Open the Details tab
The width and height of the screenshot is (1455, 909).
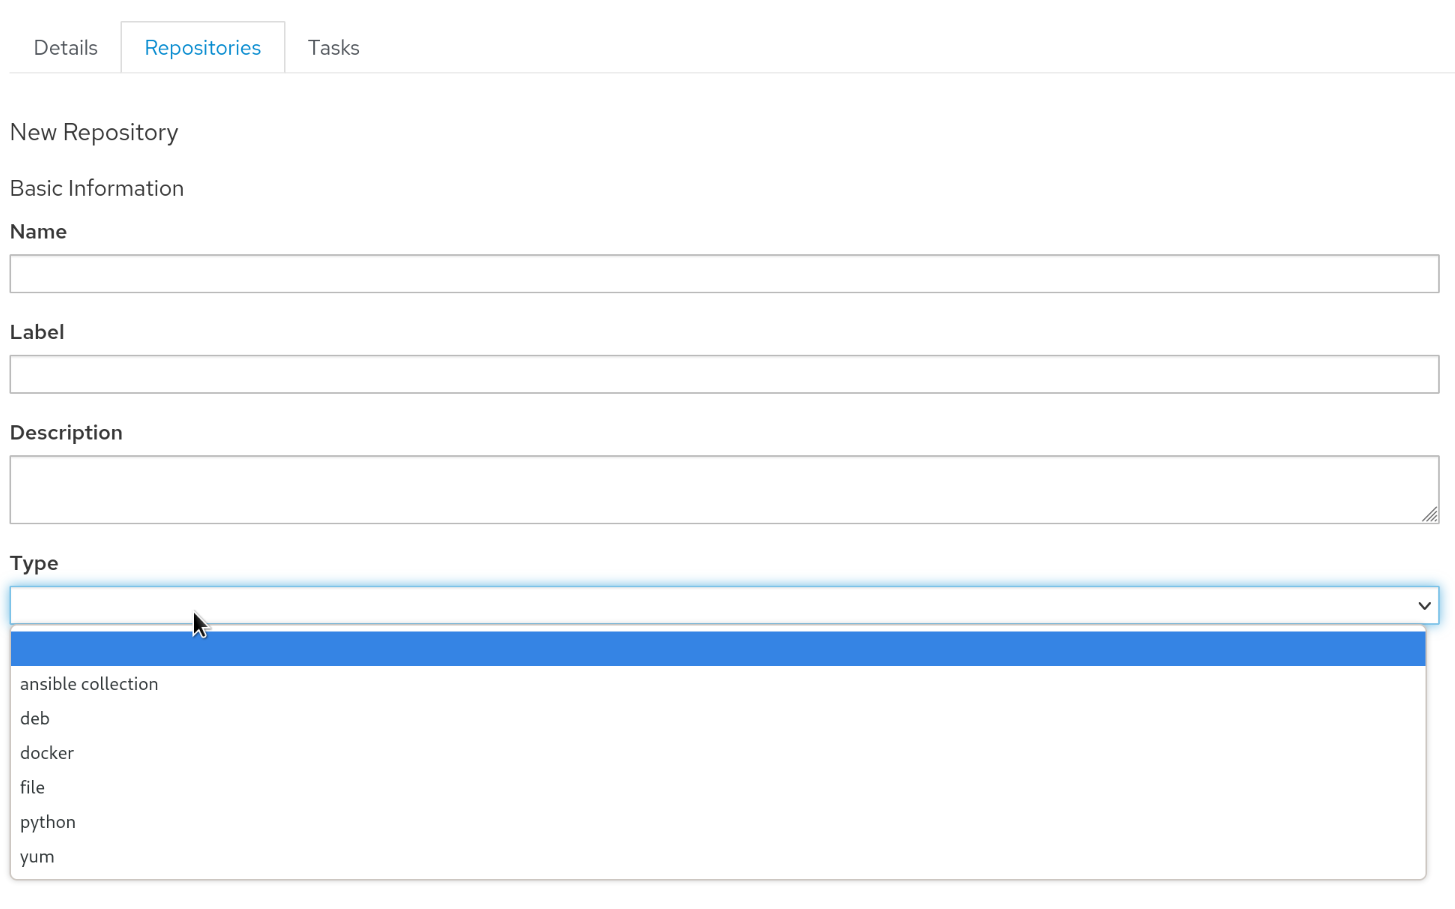click(65, 47)
